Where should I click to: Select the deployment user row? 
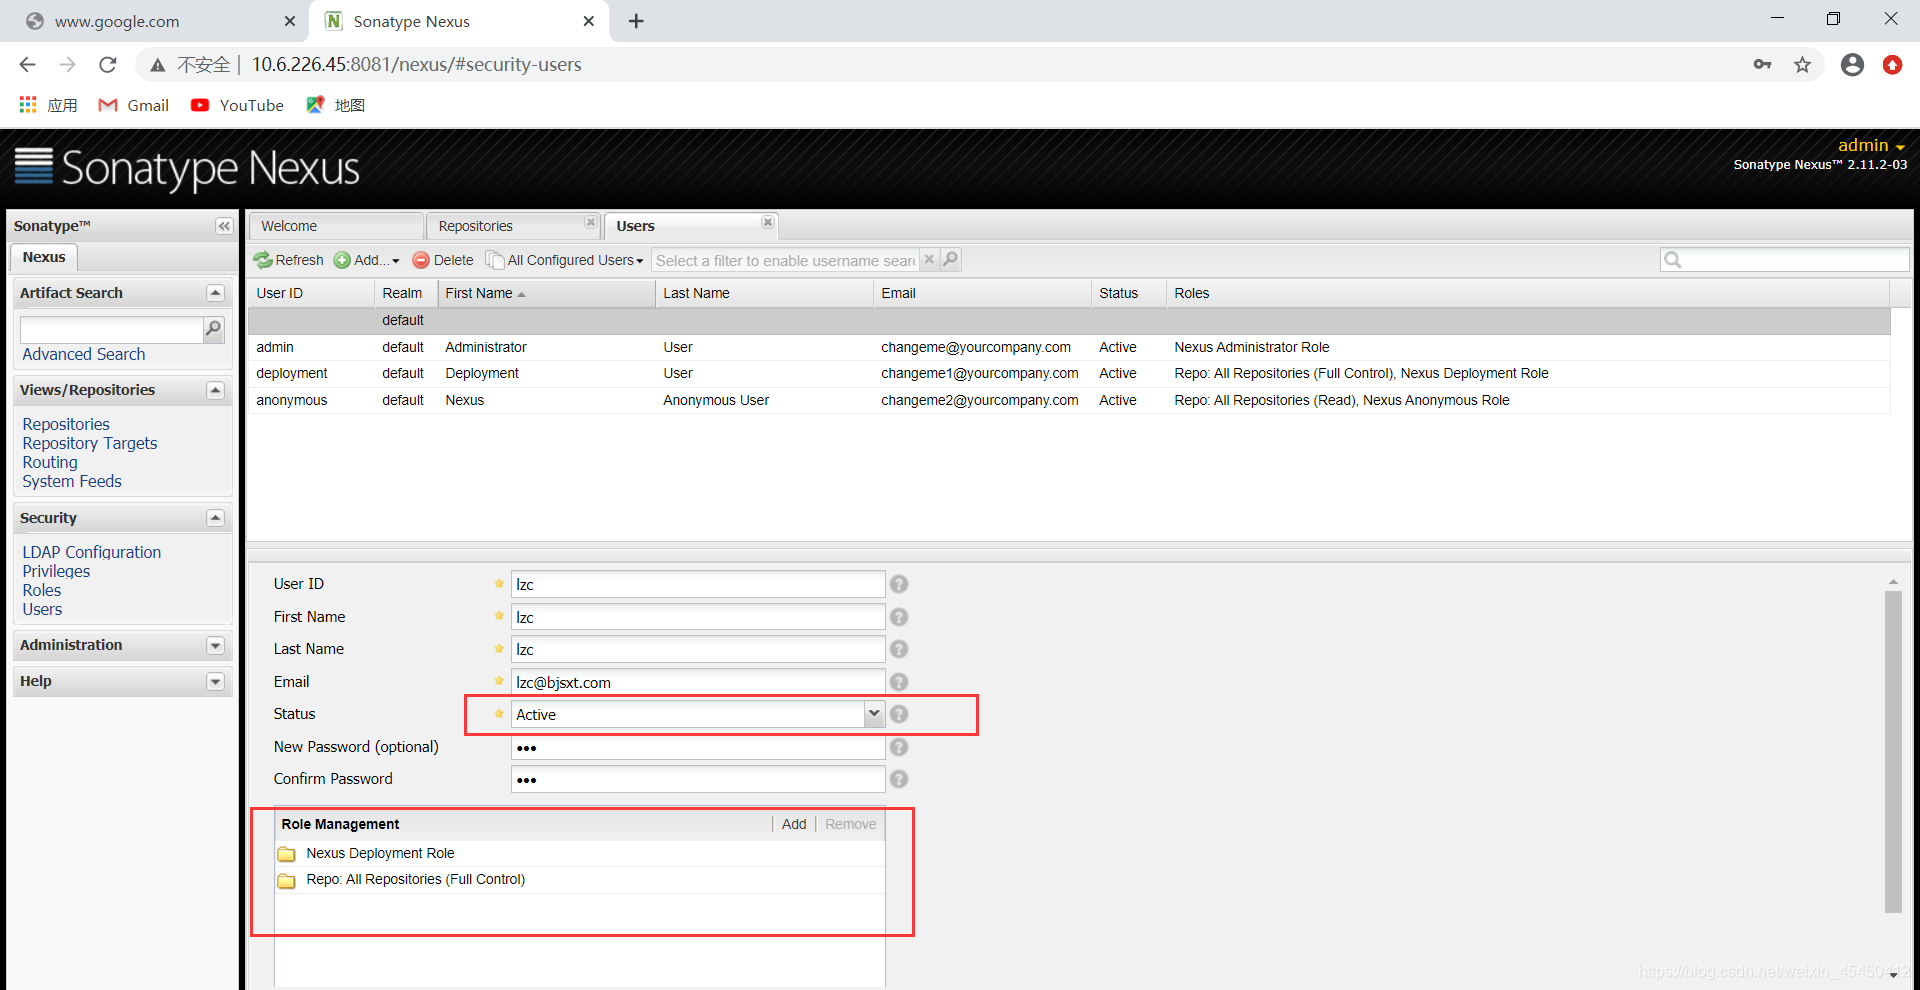(x=1069, y=373)
